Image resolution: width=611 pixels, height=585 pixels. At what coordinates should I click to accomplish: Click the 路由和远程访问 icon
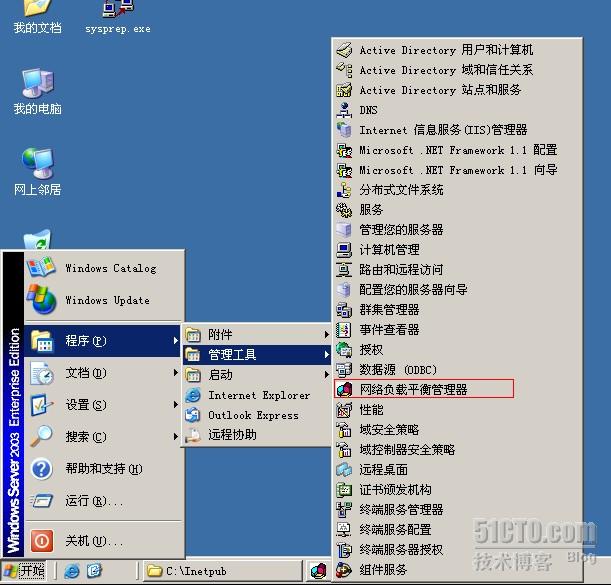[x=344, y=270]
